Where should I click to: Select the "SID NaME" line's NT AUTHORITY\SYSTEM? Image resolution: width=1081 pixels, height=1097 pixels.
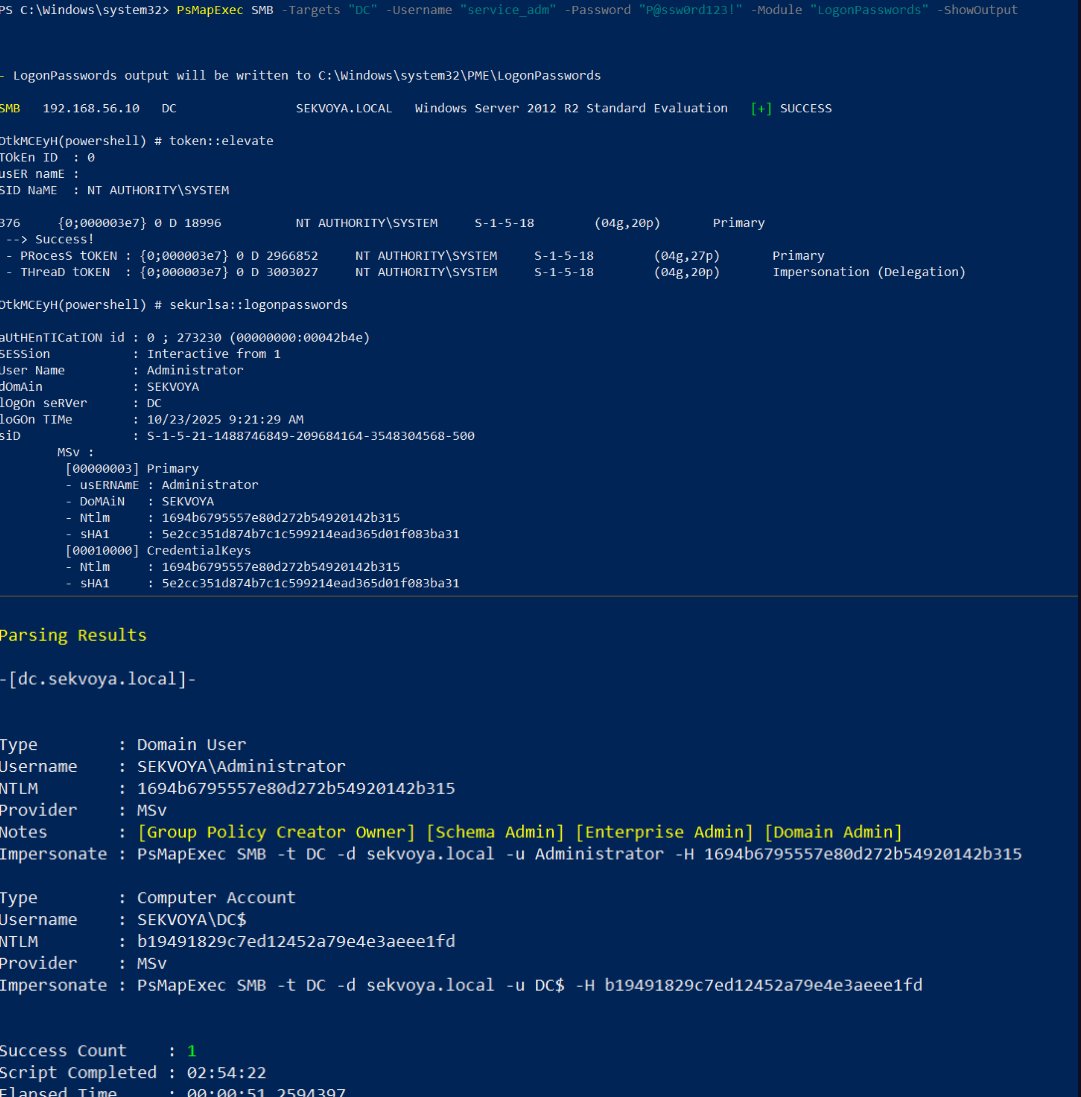coord(157,190)
